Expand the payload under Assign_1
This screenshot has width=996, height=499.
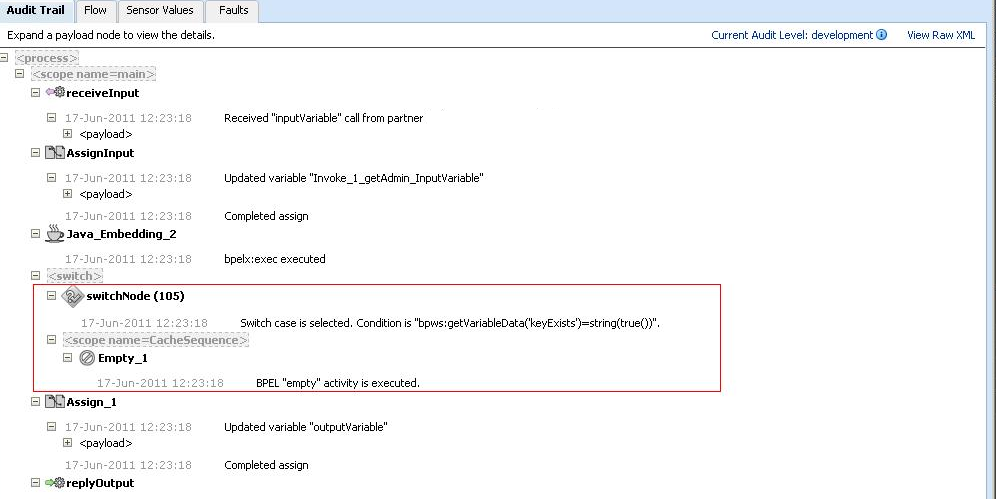point(68,442)
